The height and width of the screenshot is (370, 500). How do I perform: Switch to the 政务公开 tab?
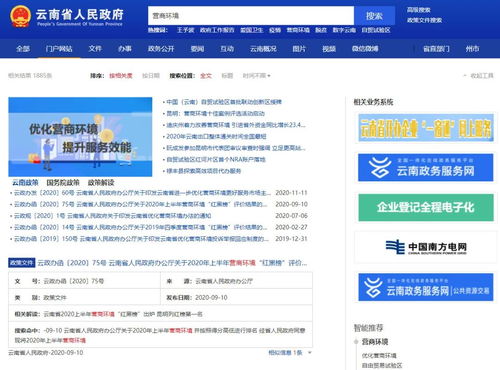(161, 49)
